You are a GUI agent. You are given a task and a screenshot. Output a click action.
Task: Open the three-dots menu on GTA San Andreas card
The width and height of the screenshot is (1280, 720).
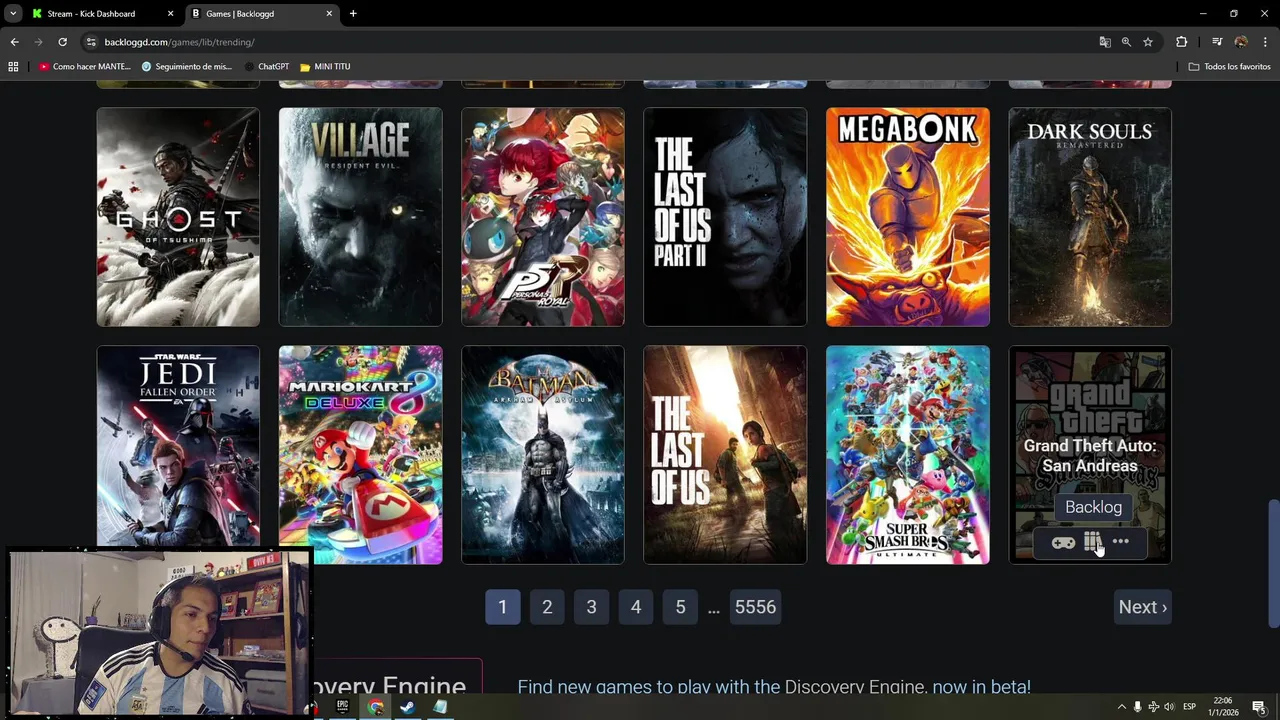click(1121, 542)
